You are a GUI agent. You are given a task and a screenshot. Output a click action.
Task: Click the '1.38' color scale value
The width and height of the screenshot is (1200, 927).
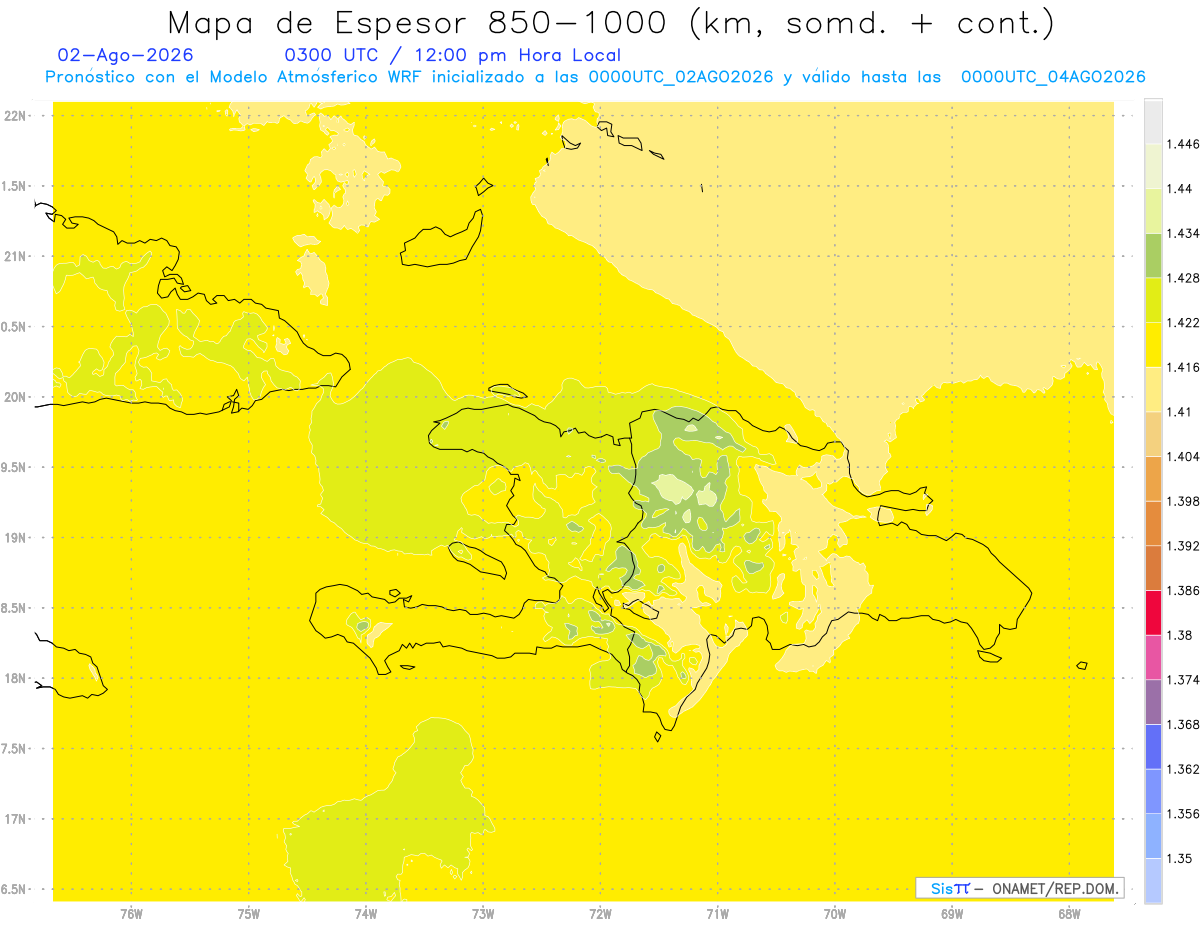coord(1179,635)
